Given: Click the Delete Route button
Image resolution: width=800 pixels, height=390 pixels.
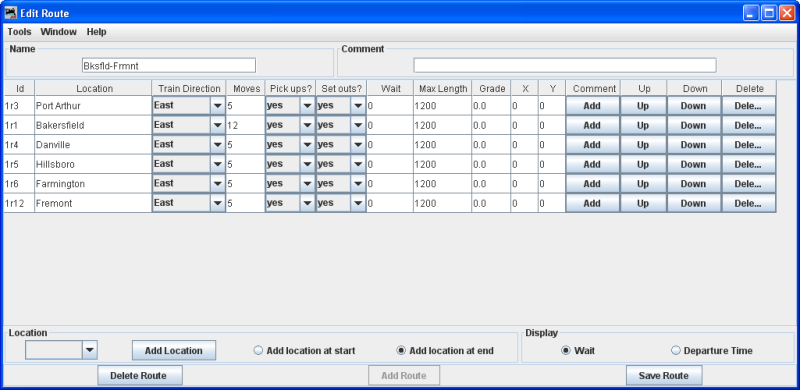Looking at the screenshot, I should coord(140,376).
